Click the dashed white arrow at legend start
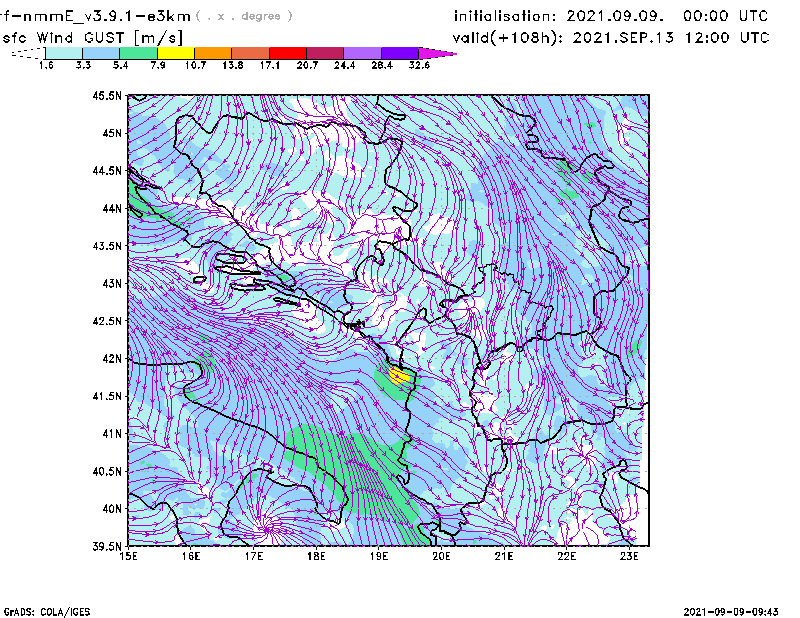 pyautogui.click(x=28, y=53)
